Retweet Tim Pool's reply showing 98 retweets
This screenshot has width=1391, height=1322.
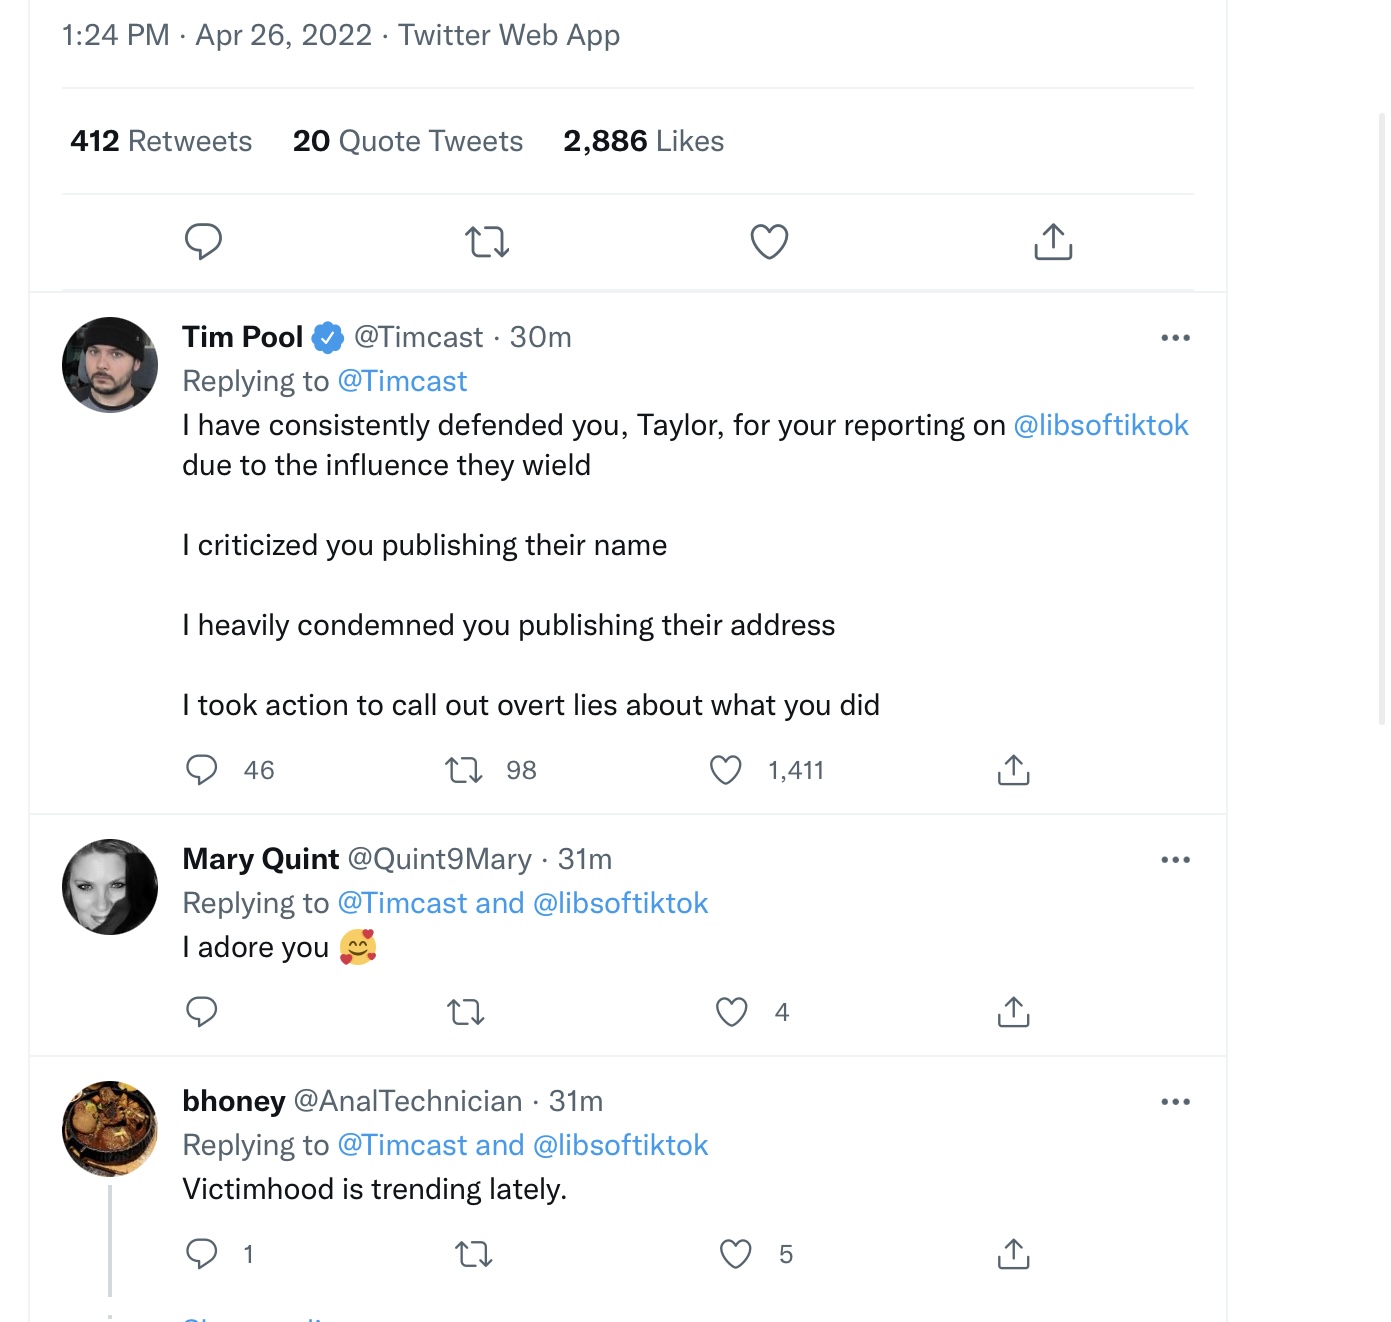pyautogui.click(x=464, y=770)
